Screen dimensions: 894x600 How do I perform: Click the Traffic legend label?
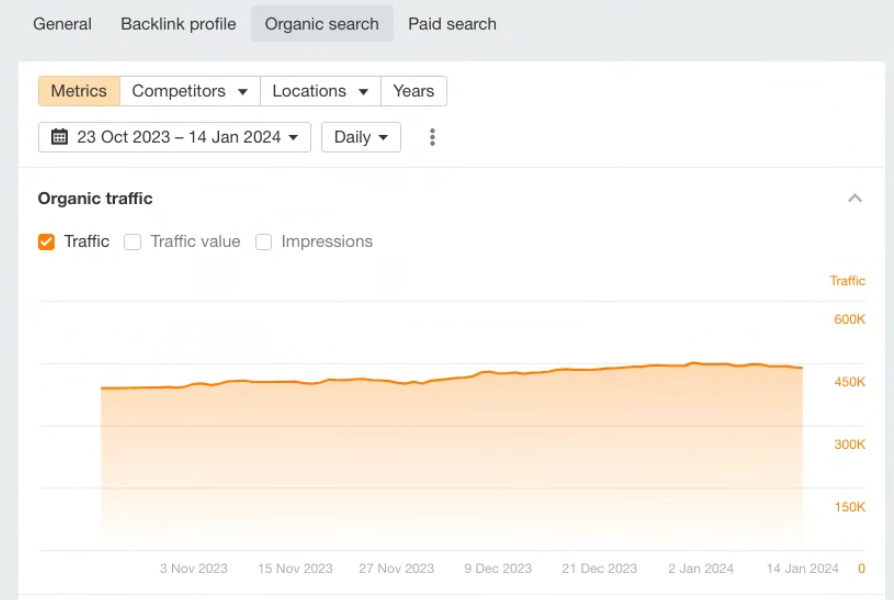[86, 241]
